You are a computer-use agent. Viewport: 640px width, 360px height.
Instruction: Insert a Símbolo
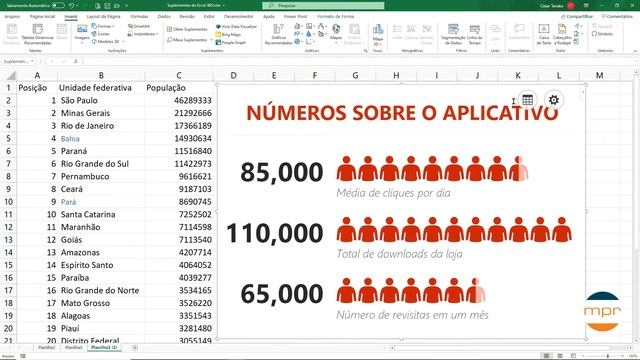pos(602,34)
